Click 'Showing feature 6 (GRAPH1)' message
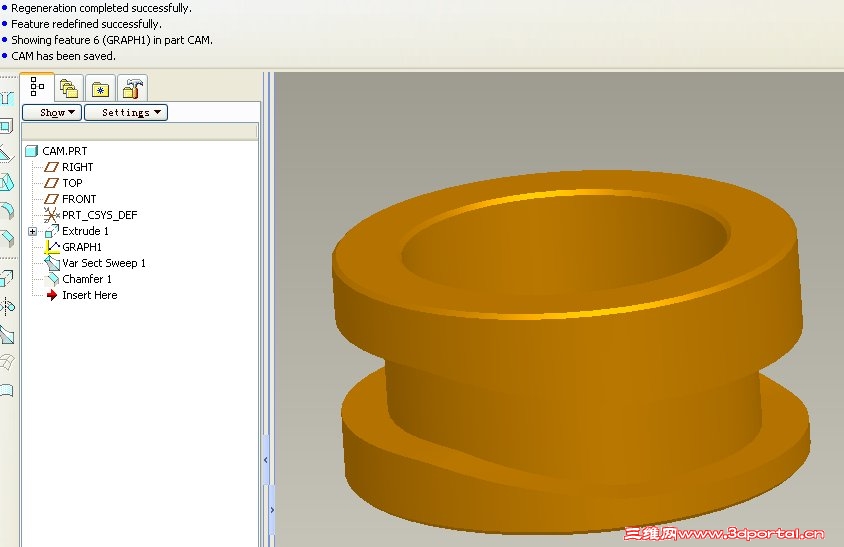This screenshot has width=844, height=547. pyautogui.click(x=112, y=40)
